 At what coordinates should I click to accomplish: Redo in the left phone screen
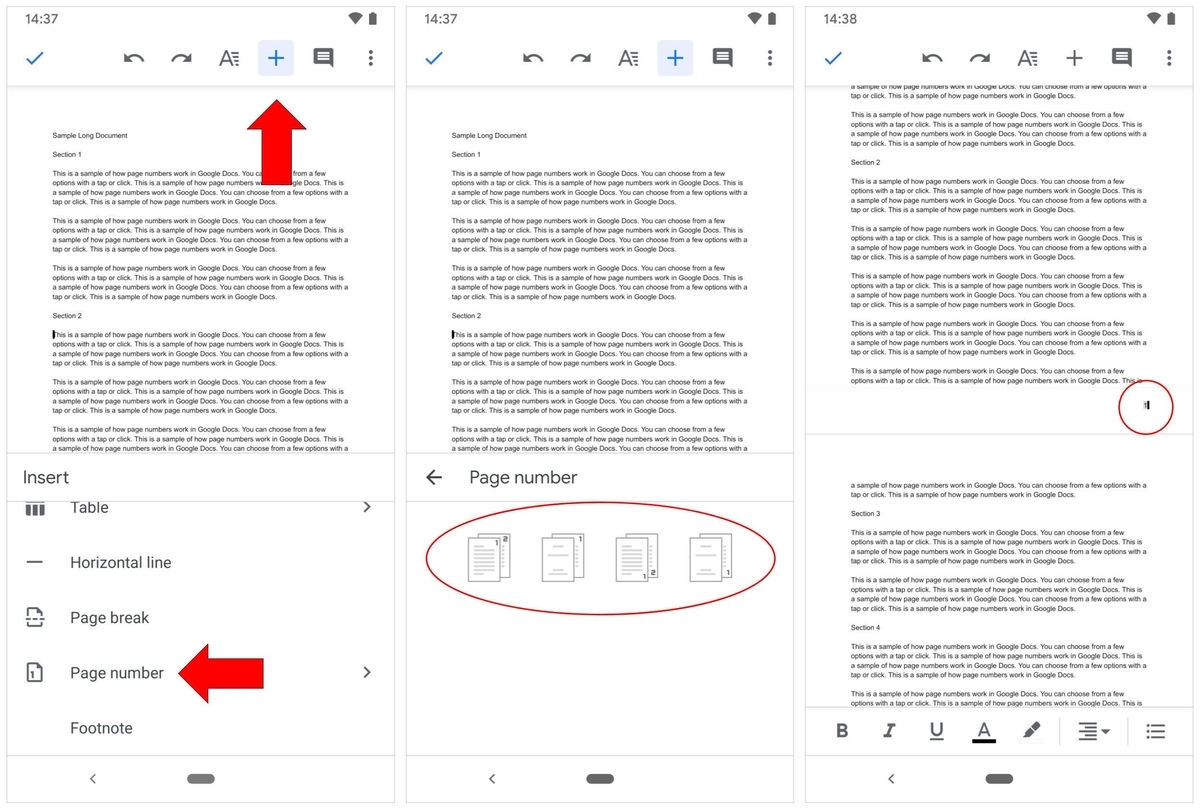(181, 58)
